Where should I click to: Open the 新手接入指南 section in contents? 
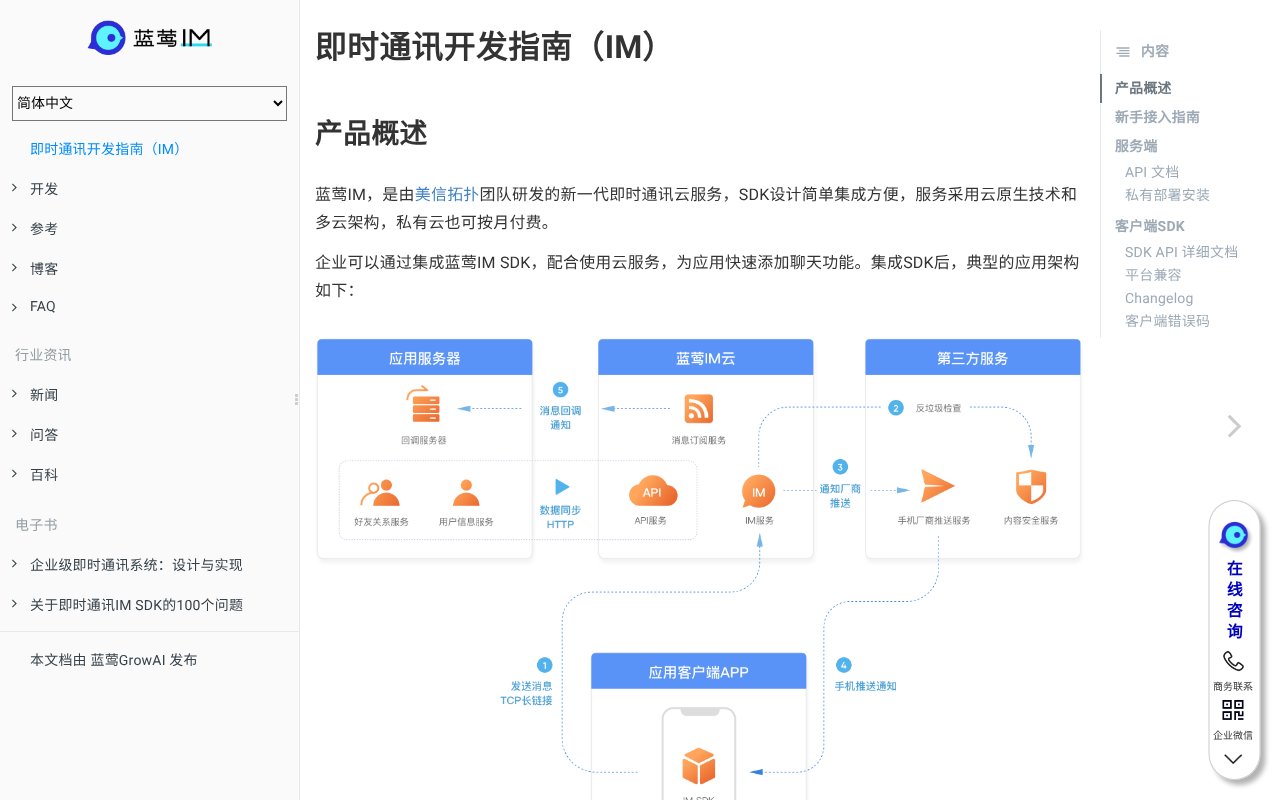[x=1157, y=117]
